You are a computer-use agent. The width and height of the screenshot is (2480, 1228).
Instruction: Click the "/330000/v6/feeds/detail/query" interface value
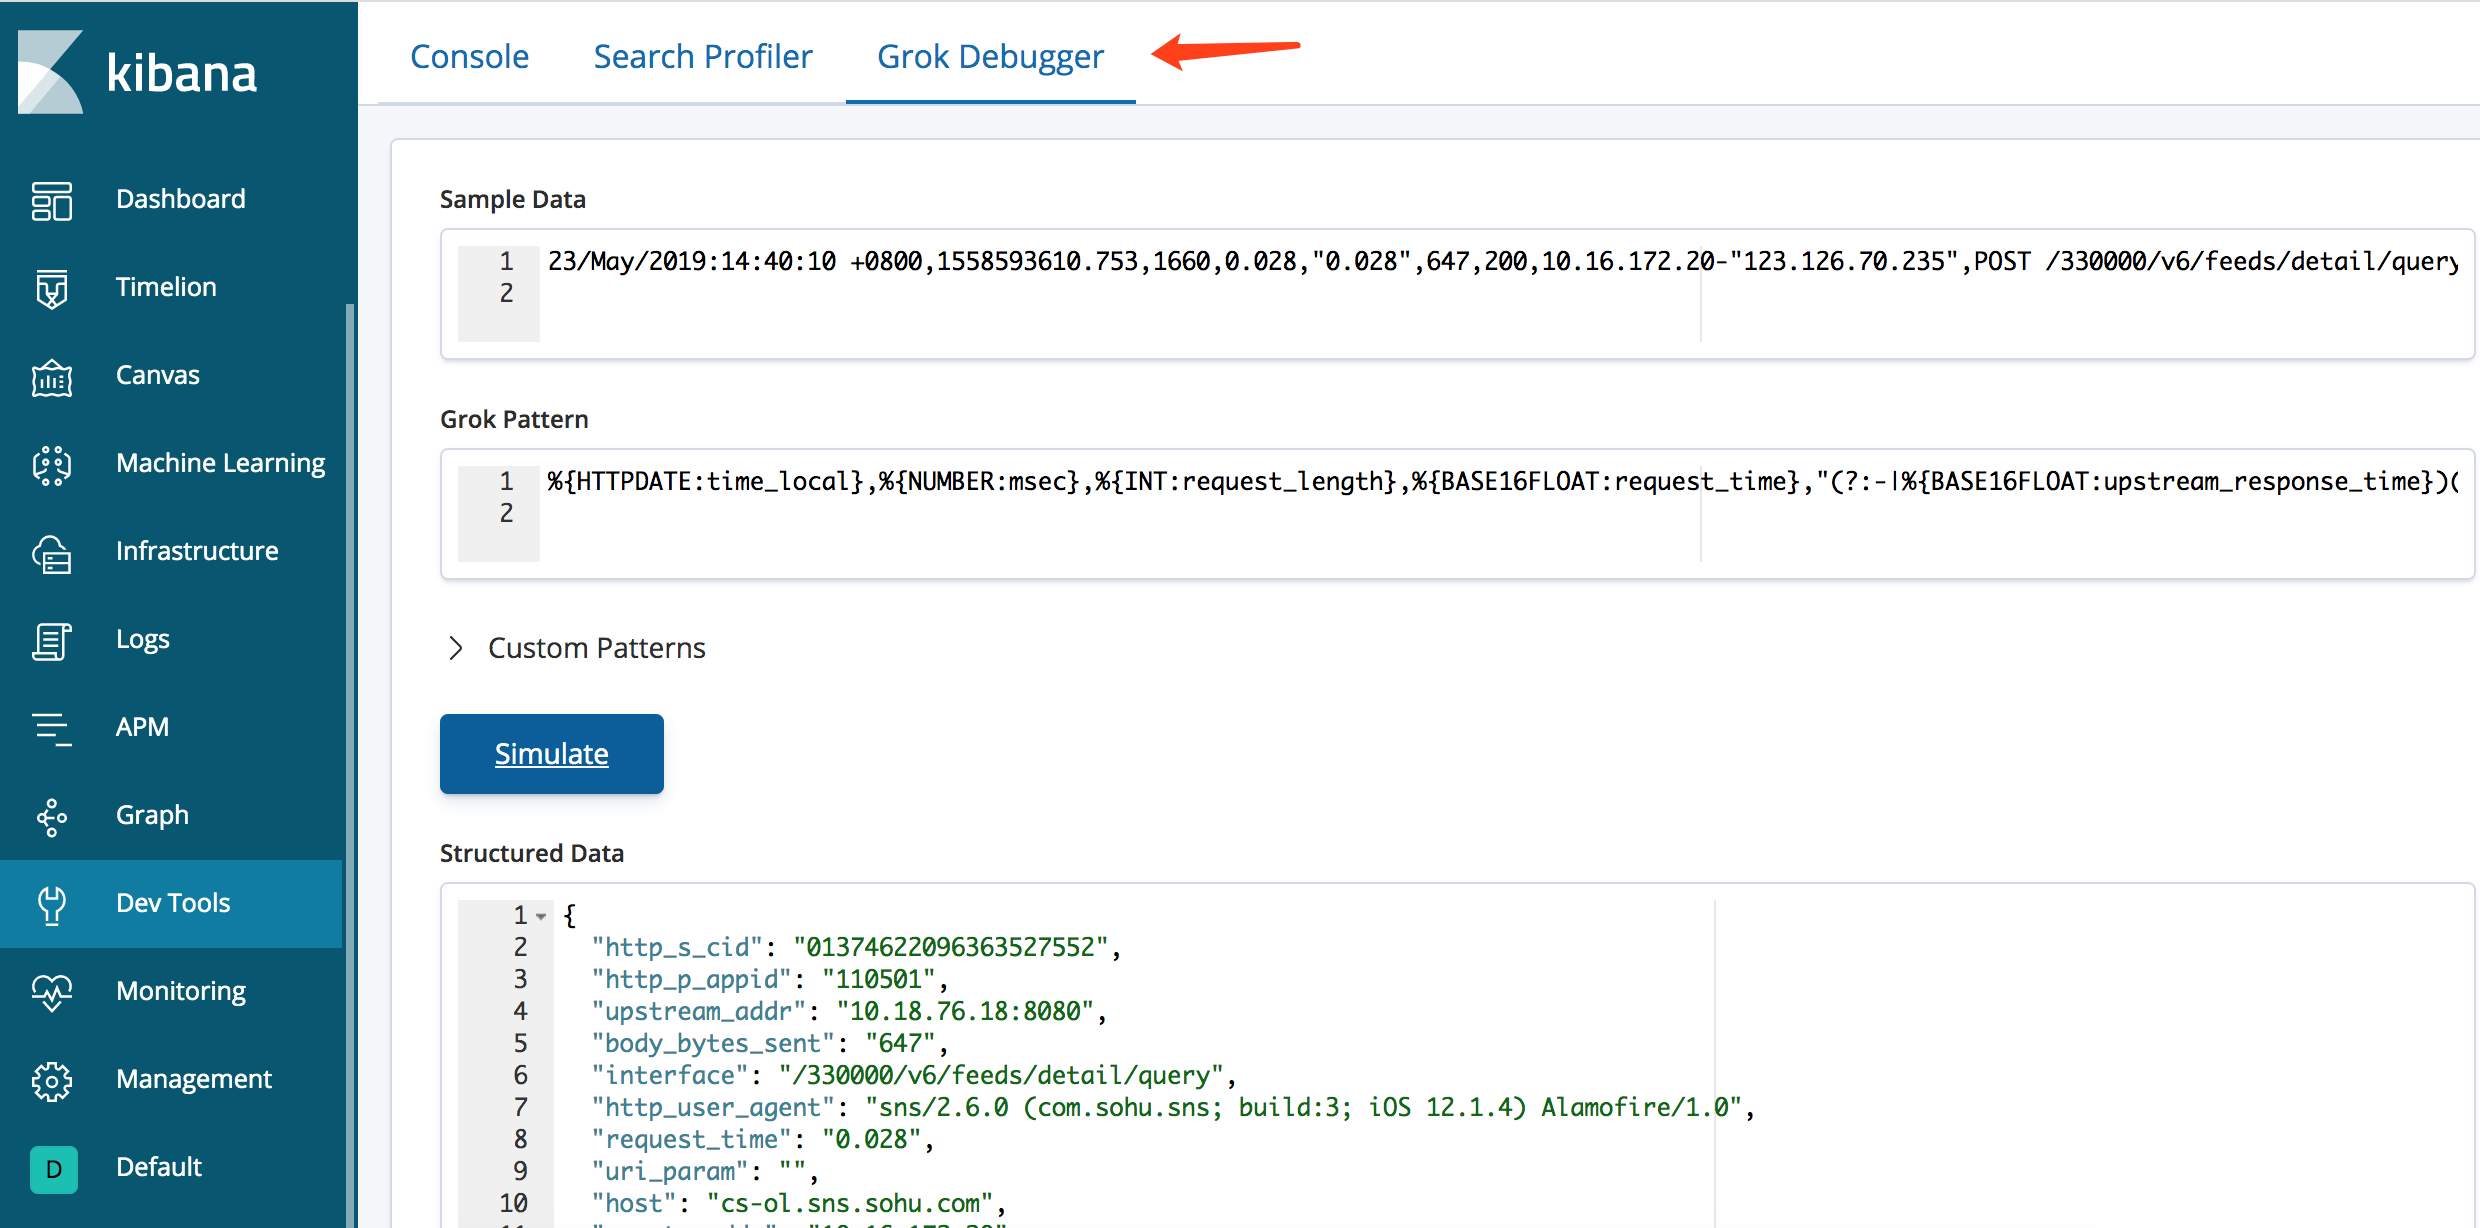point(1002,1076)
